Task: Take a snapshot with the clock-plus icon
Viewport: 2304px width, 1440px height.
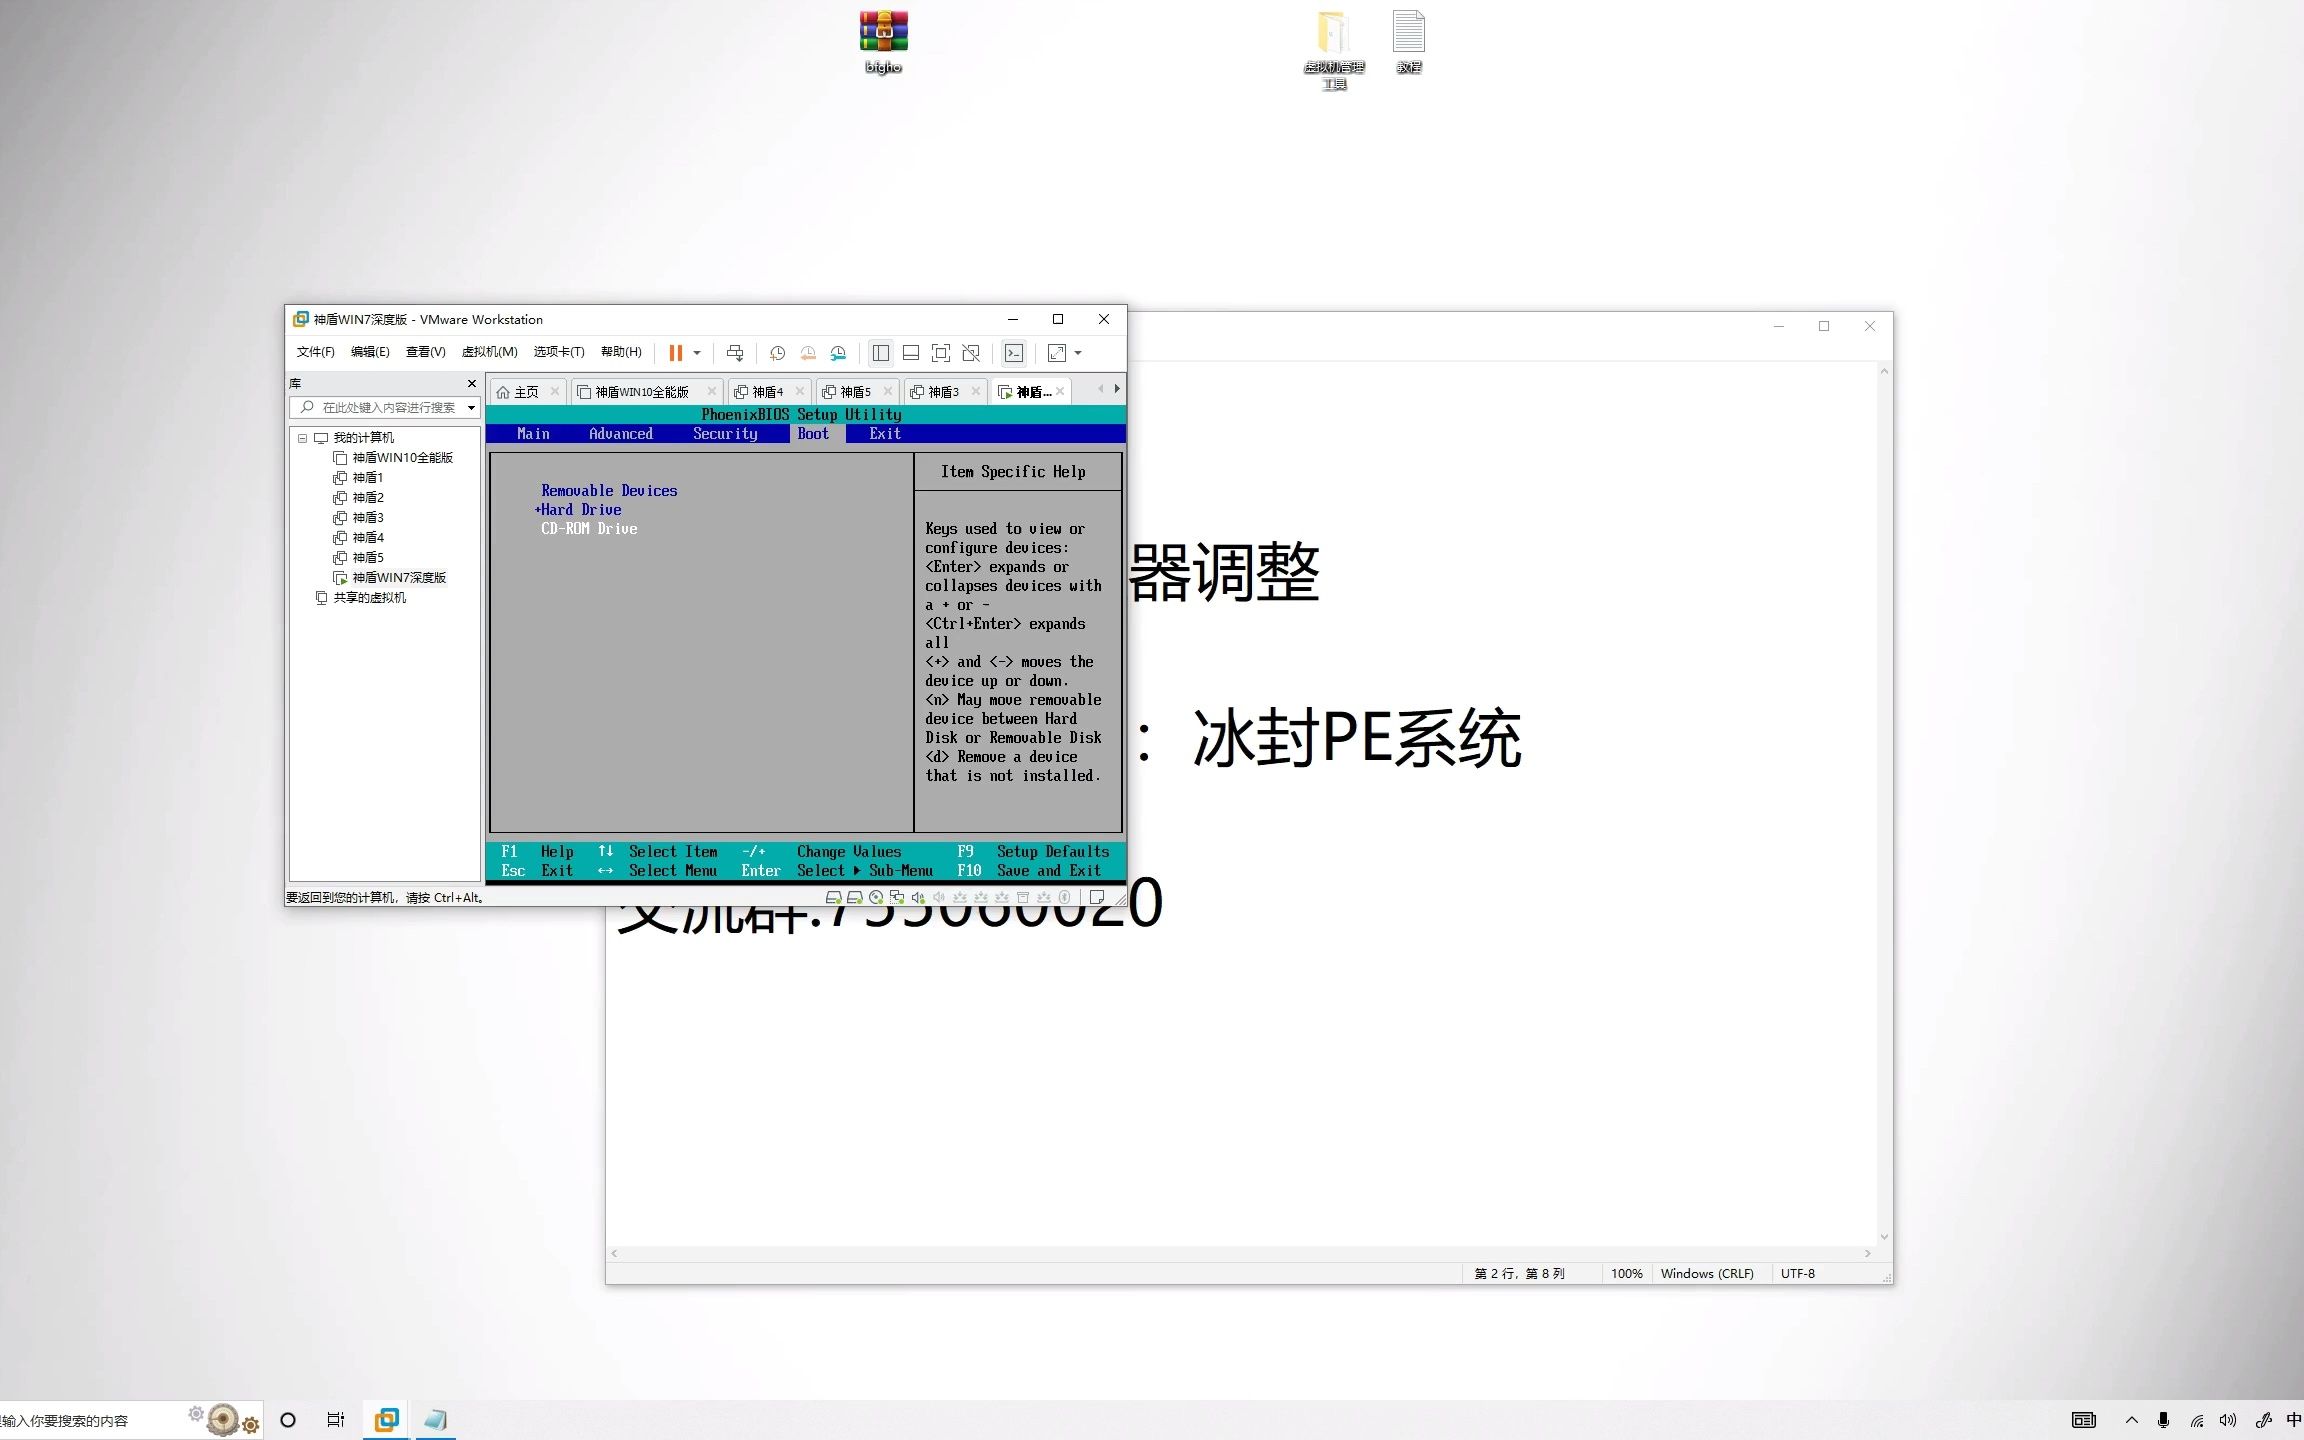Action: (777, 353)
